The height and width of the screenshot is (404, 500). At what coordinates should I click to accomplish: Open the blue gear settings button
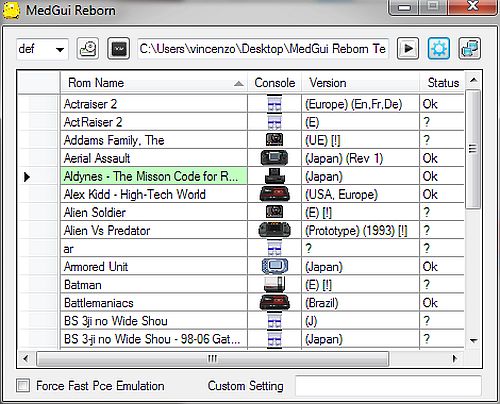coord(439,49)
